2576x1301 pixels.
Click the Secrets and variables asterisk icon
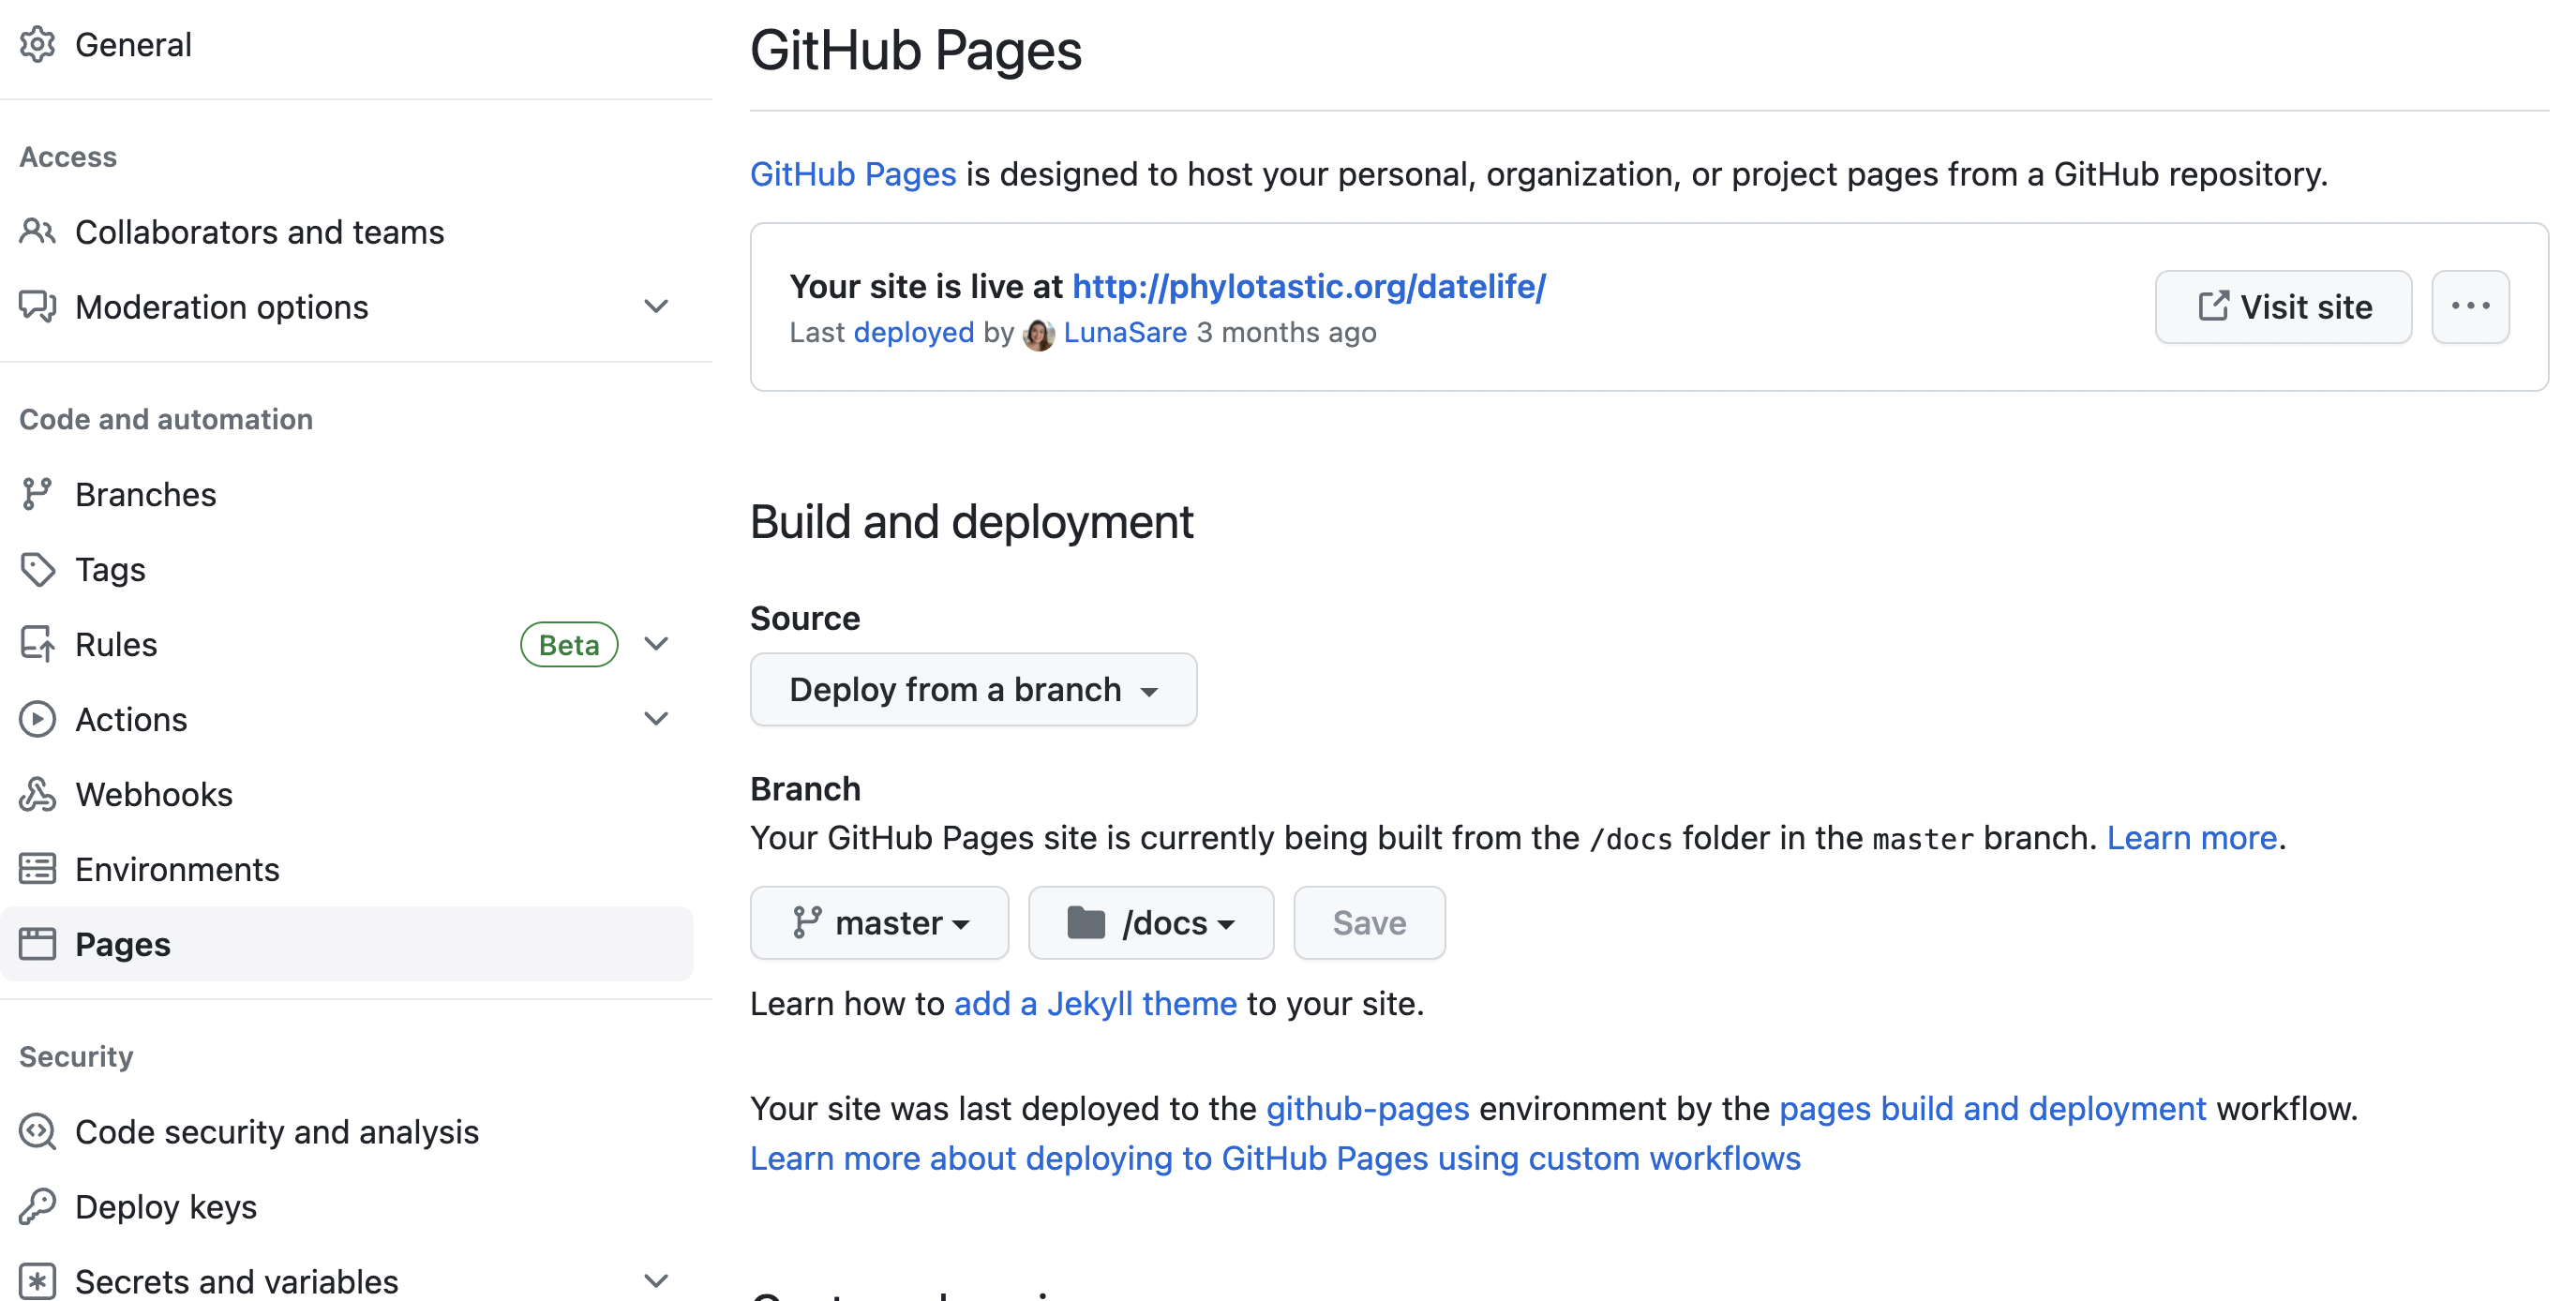click(37, 1281)
